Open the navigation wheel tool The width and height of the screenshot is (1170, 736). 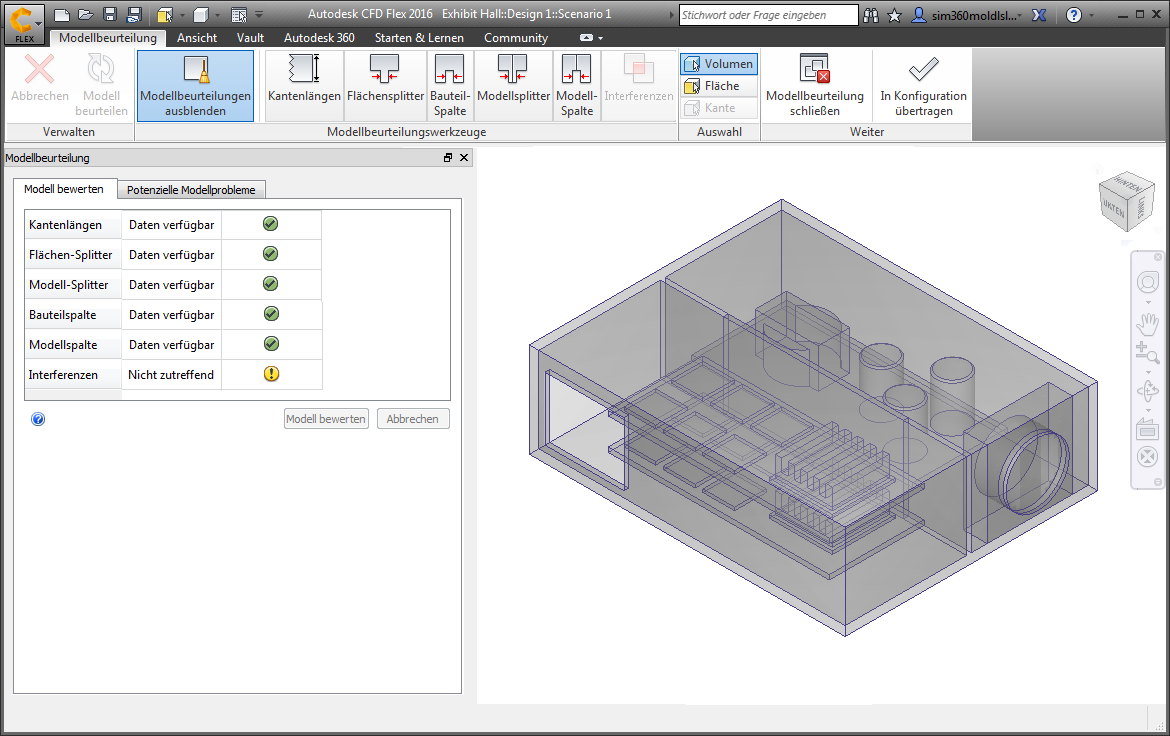(x=1148, y=283)
